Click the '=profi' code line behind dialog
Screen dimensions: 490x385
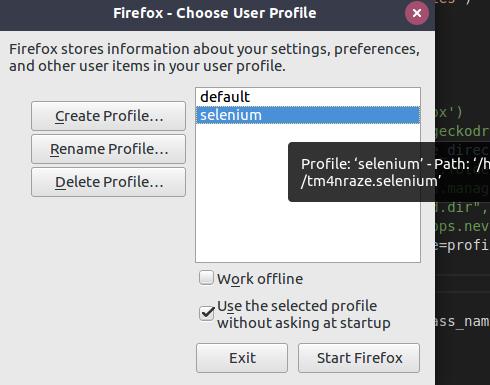point(462,245)
